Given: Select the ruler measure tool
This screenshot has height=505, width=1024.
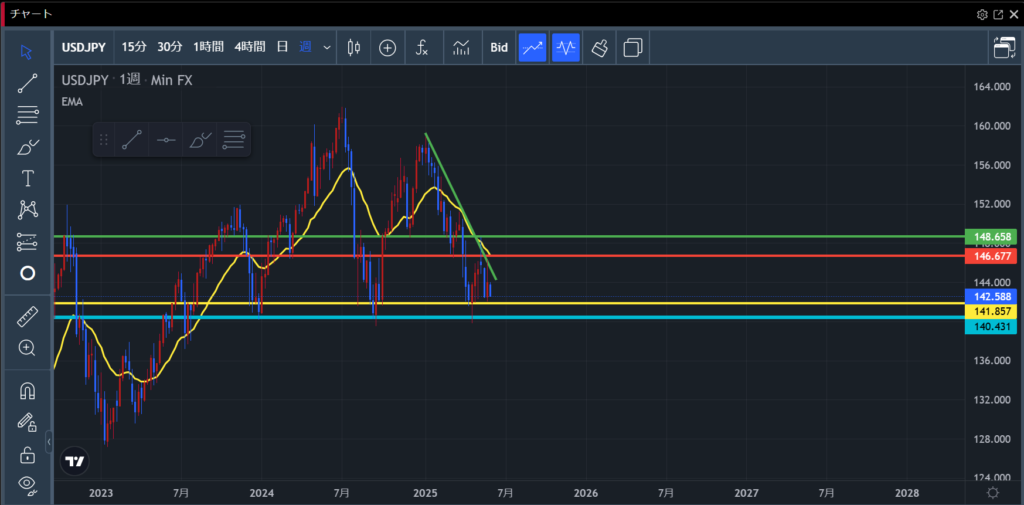Looking at the screenshot, I should point(27,317).
